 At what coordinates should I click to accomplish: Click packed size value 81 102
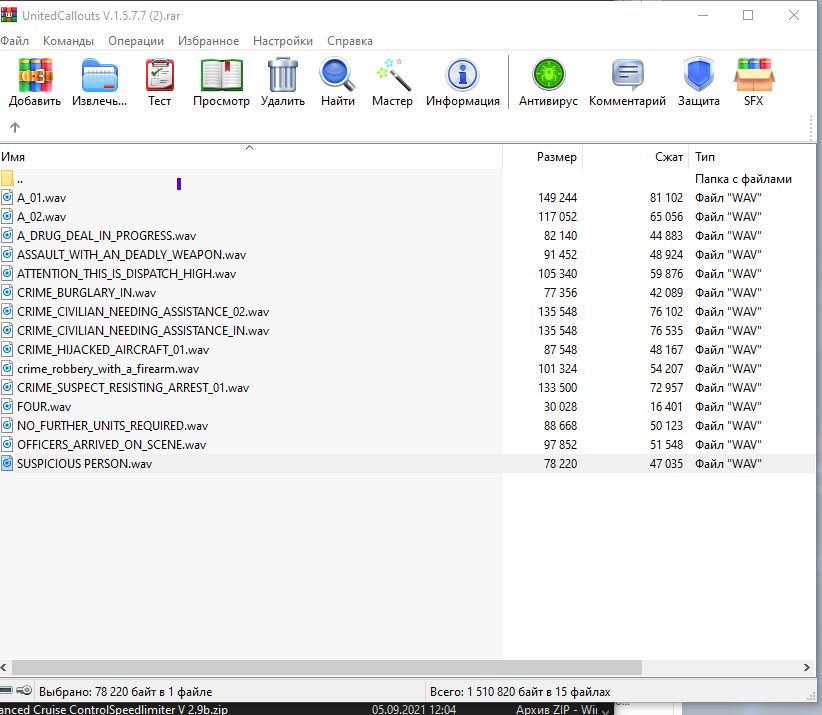[x=666, y=198]
